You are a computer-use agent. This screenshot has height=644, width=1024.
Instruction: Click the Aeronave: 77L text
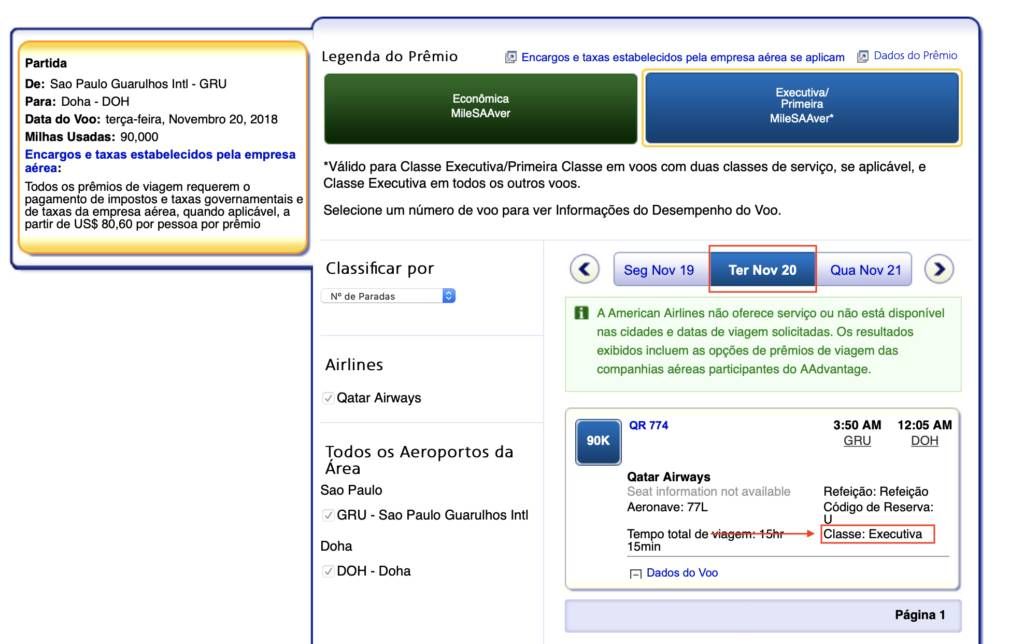coord(667,507)
